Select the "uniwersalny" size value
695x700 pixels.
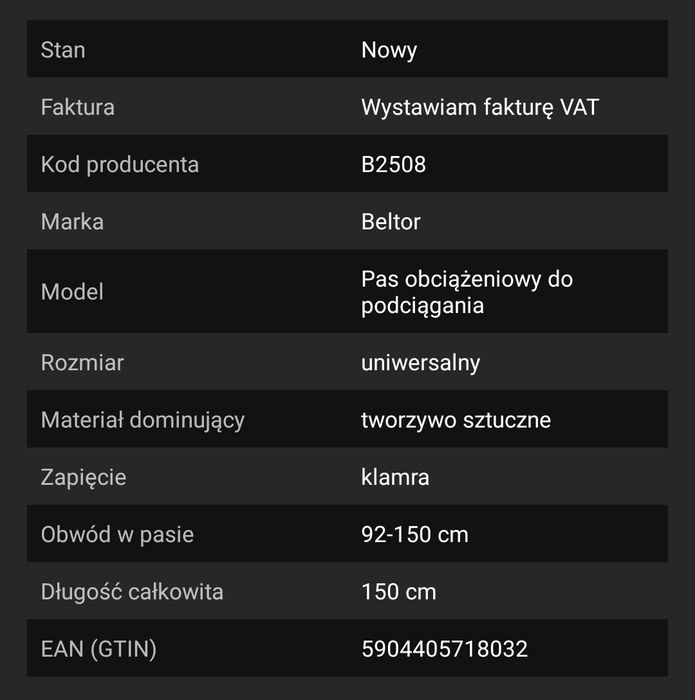(420, 362)
